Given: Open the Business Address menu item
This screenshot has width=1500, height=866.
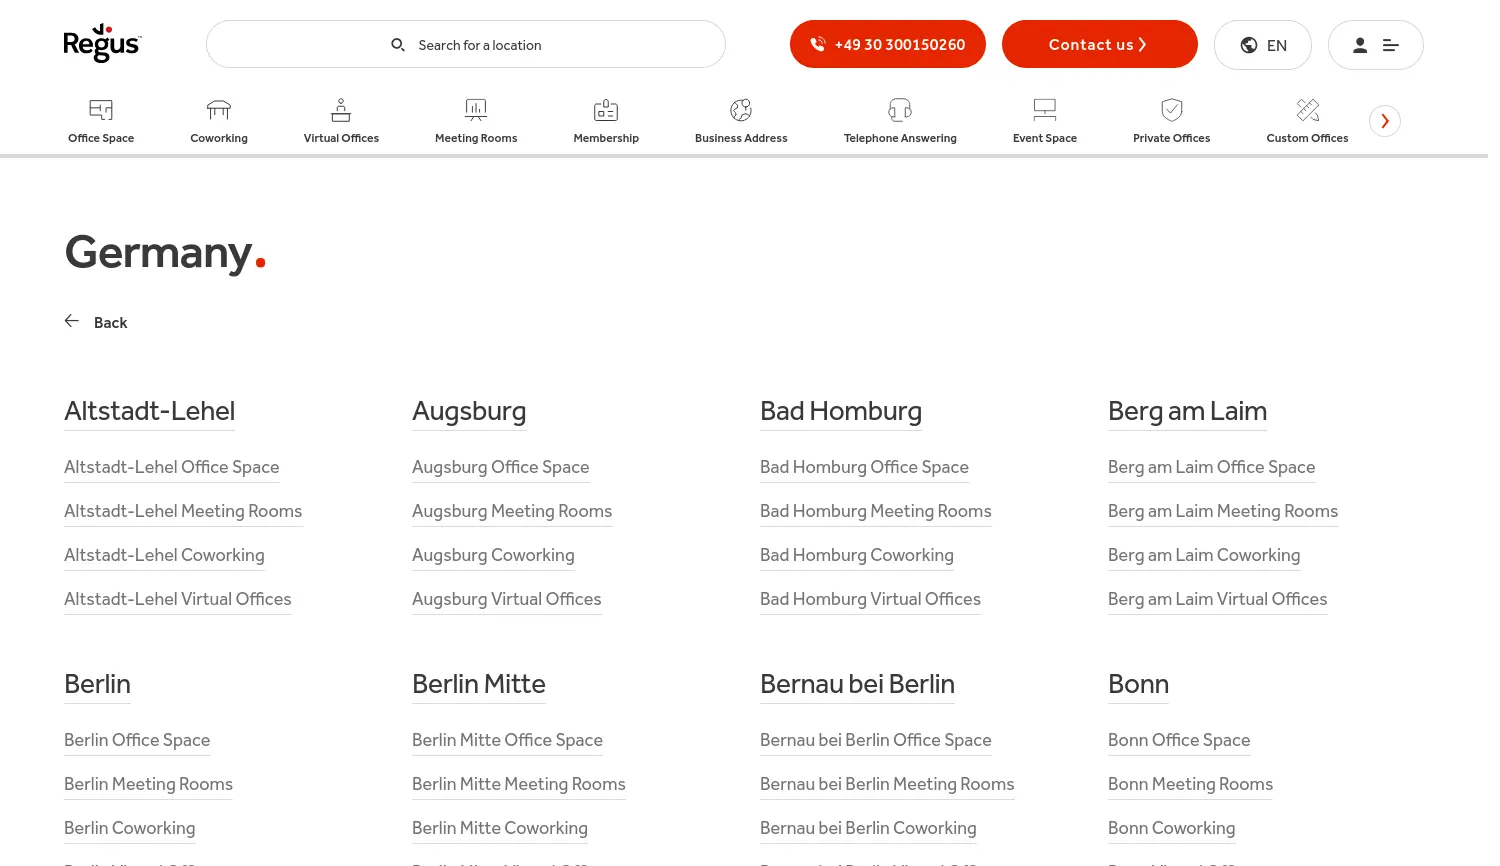Looking at the screenshot, I should [x=741, y=120].
